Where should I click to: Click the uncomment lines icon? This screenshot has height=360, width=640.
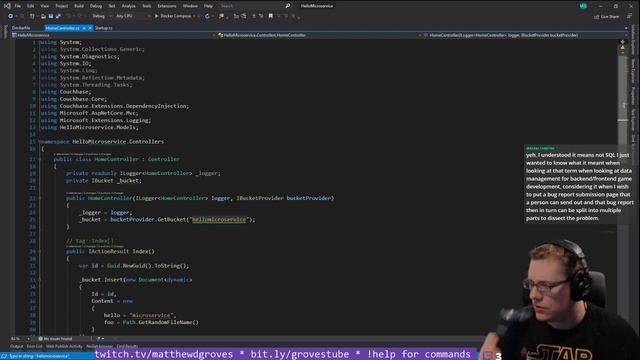pyautogui.click(x=261, y=16)
